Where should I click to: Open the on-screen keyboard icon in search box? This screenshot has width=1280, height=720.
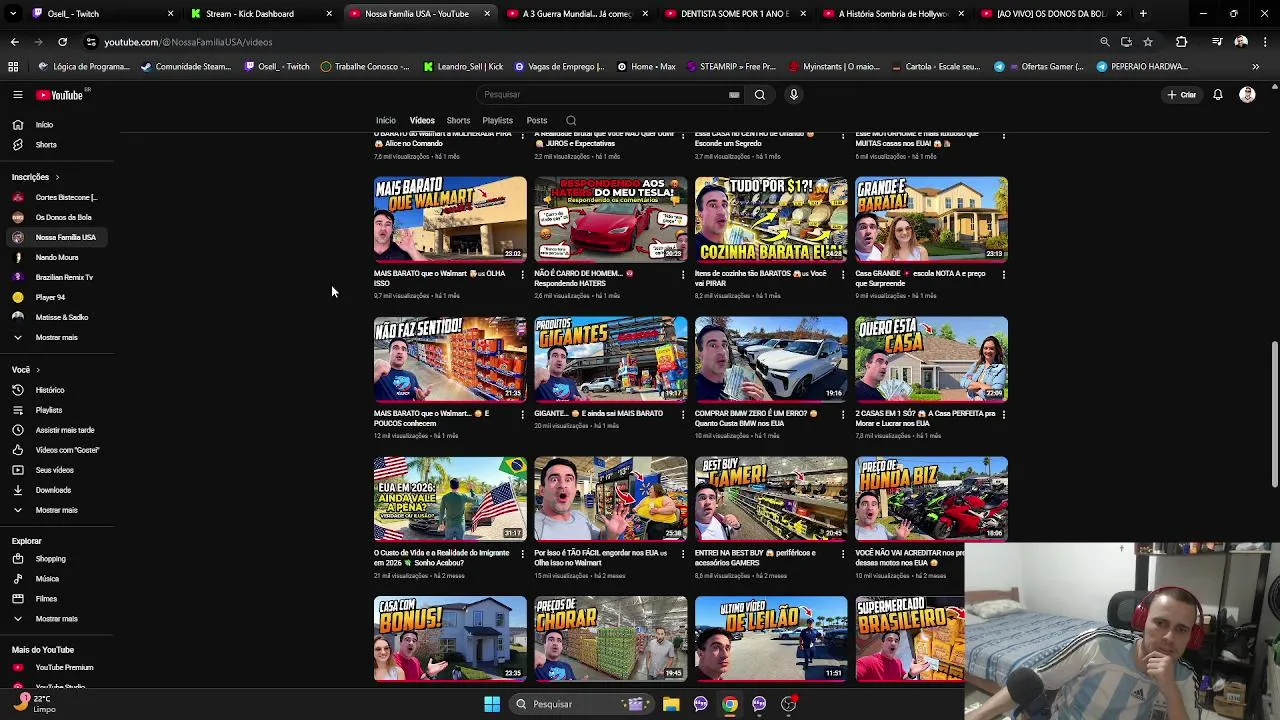734,95
